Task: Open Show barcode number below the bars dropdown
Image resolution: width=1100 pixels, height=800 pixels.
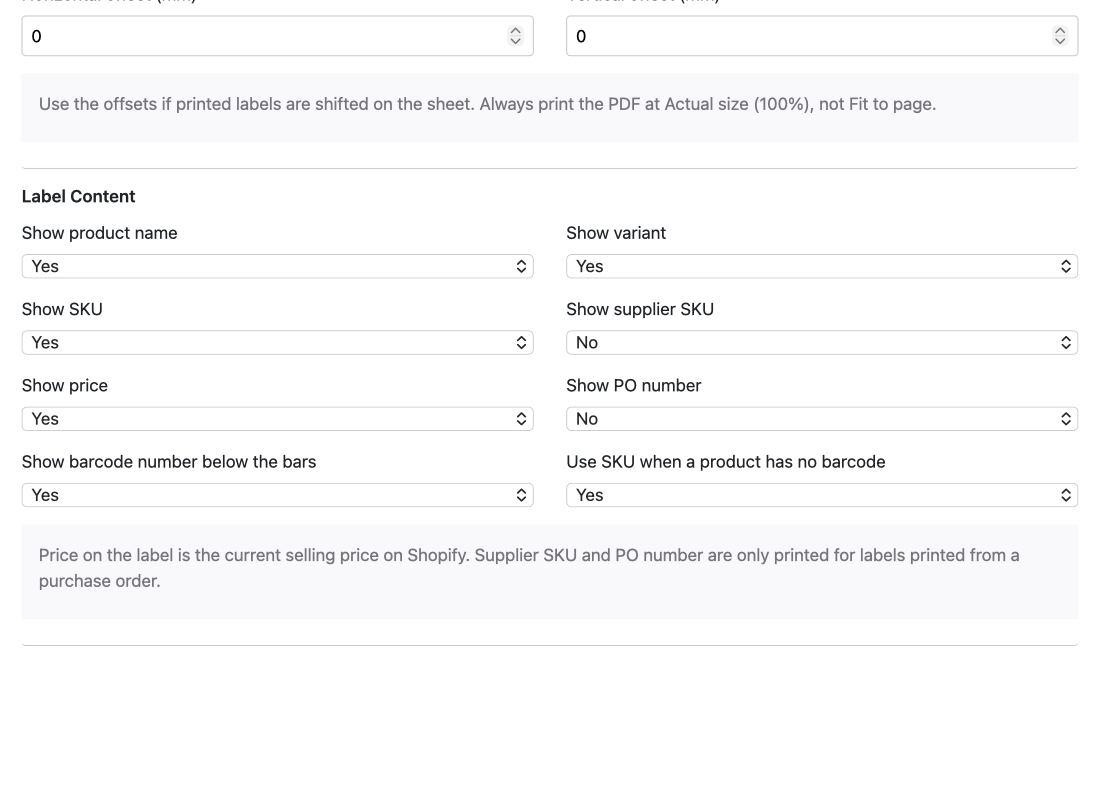Action: click(x=277, y=495)
